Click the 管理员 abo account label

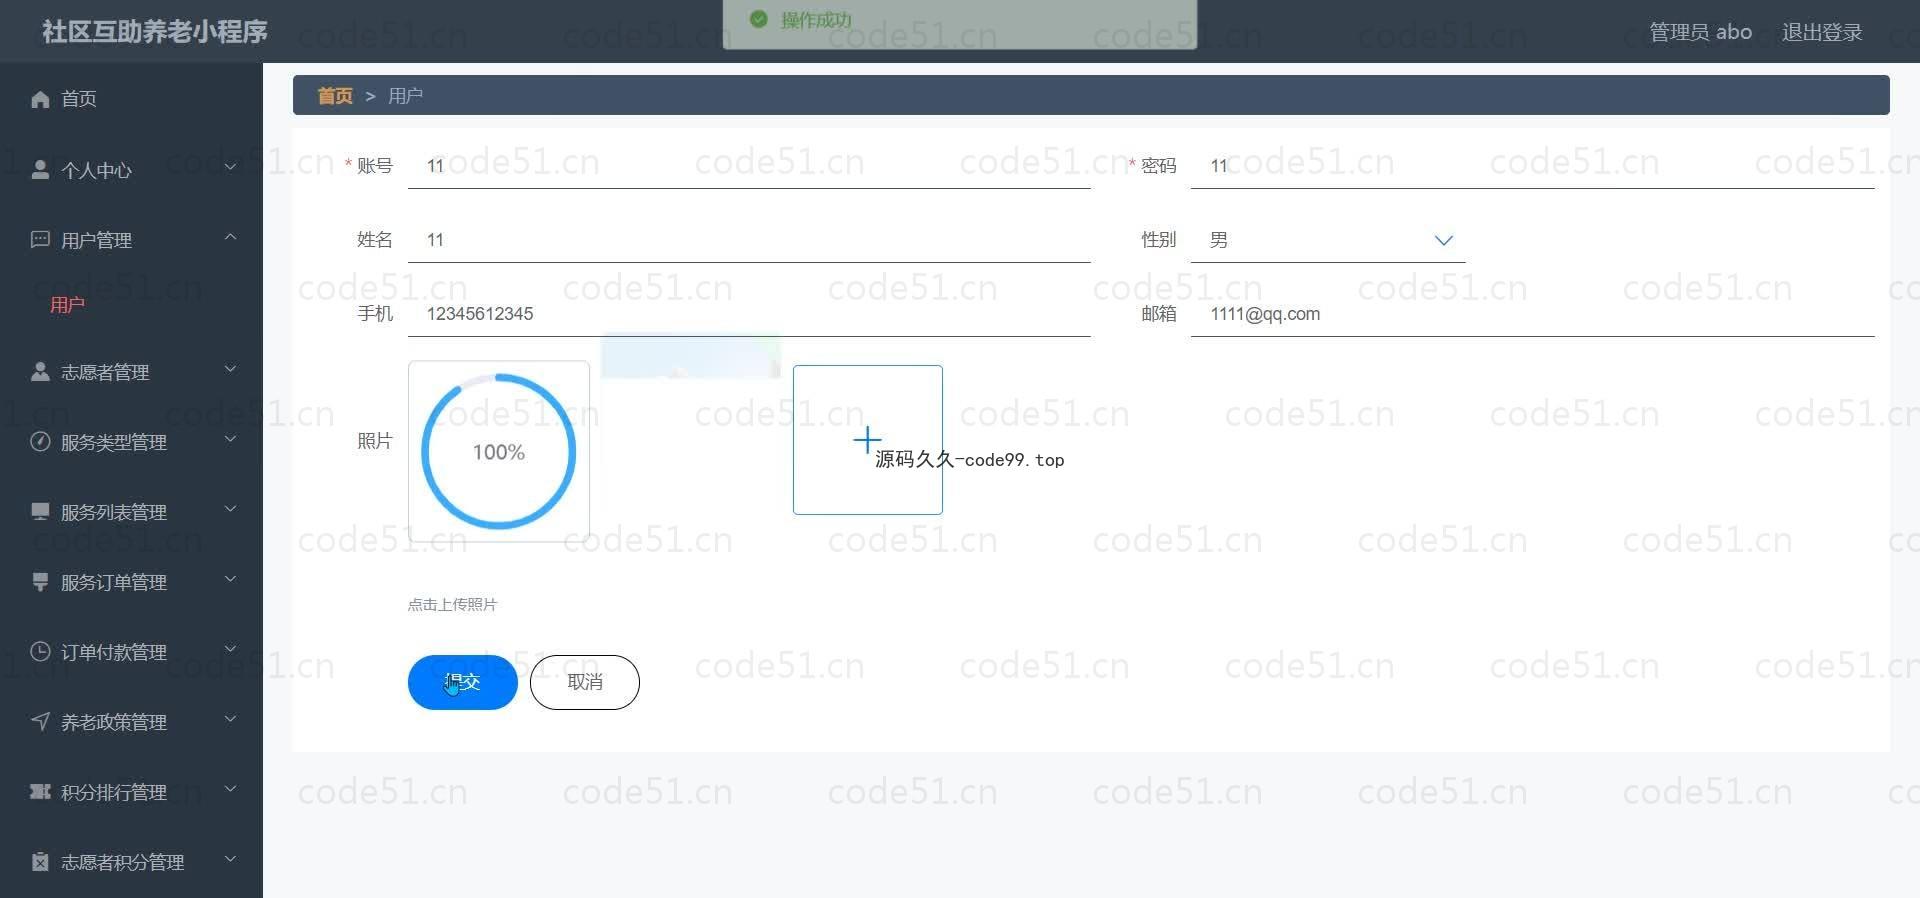pos(1700,32)
